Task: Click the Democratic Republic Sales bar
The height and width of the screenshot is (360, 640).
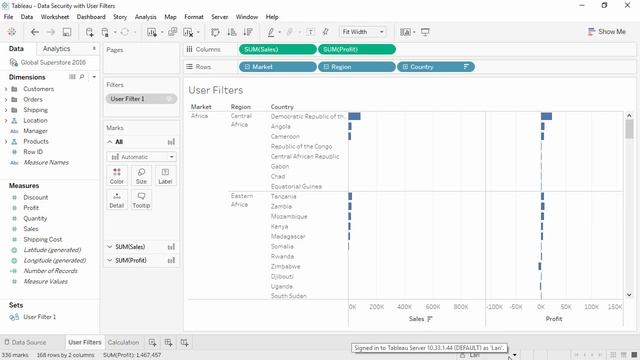Action: pyautogui.click(x=354, y=116)
